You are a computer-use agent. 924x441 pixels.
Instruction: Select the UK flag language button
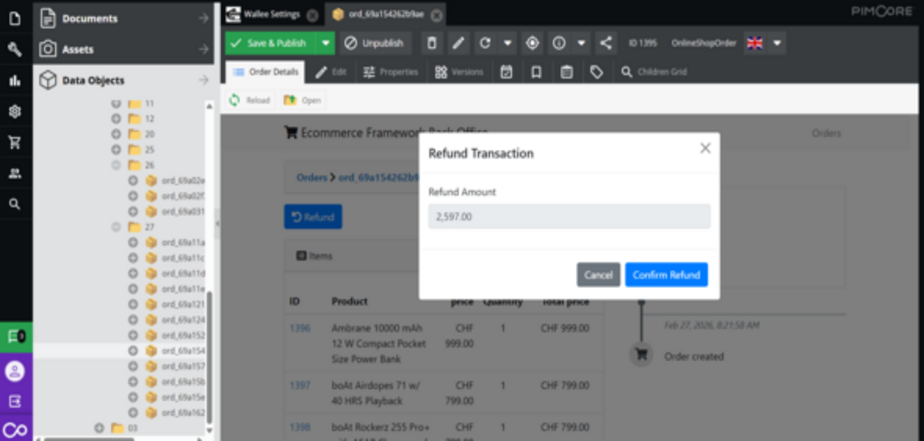point(755,43)
